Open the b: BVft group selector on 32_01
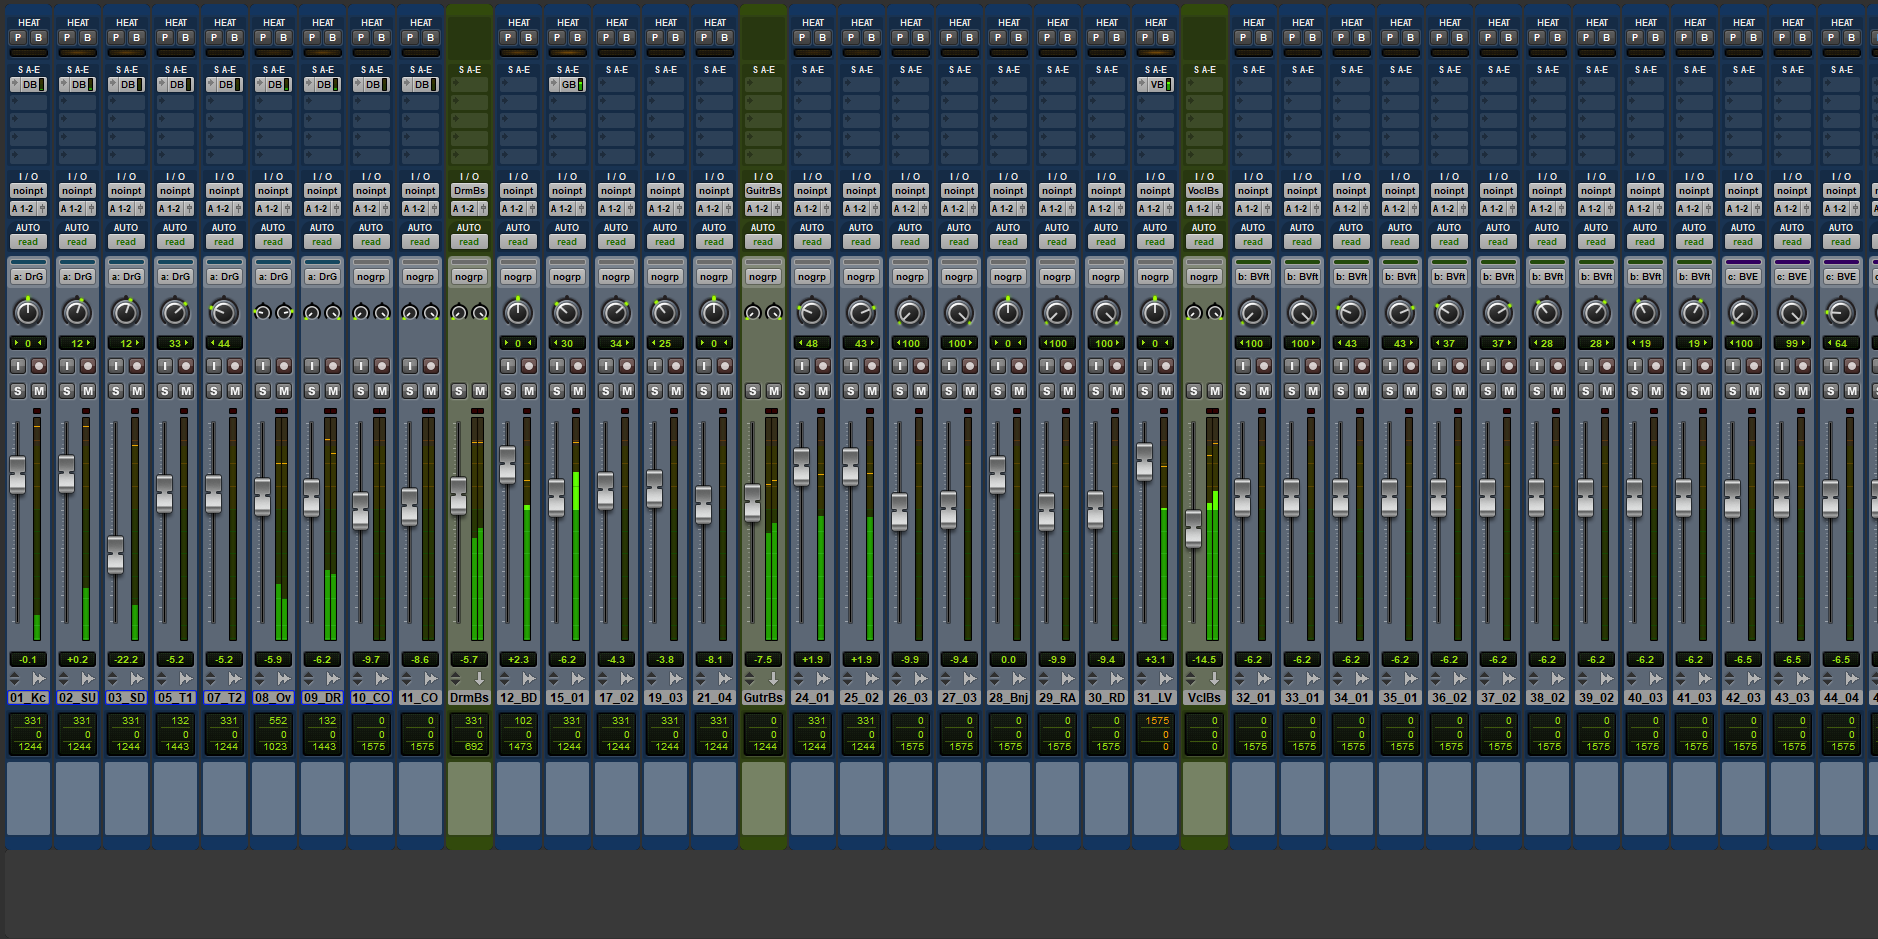This screenshot has height=939, width=1878. [x=1253, y=277]
